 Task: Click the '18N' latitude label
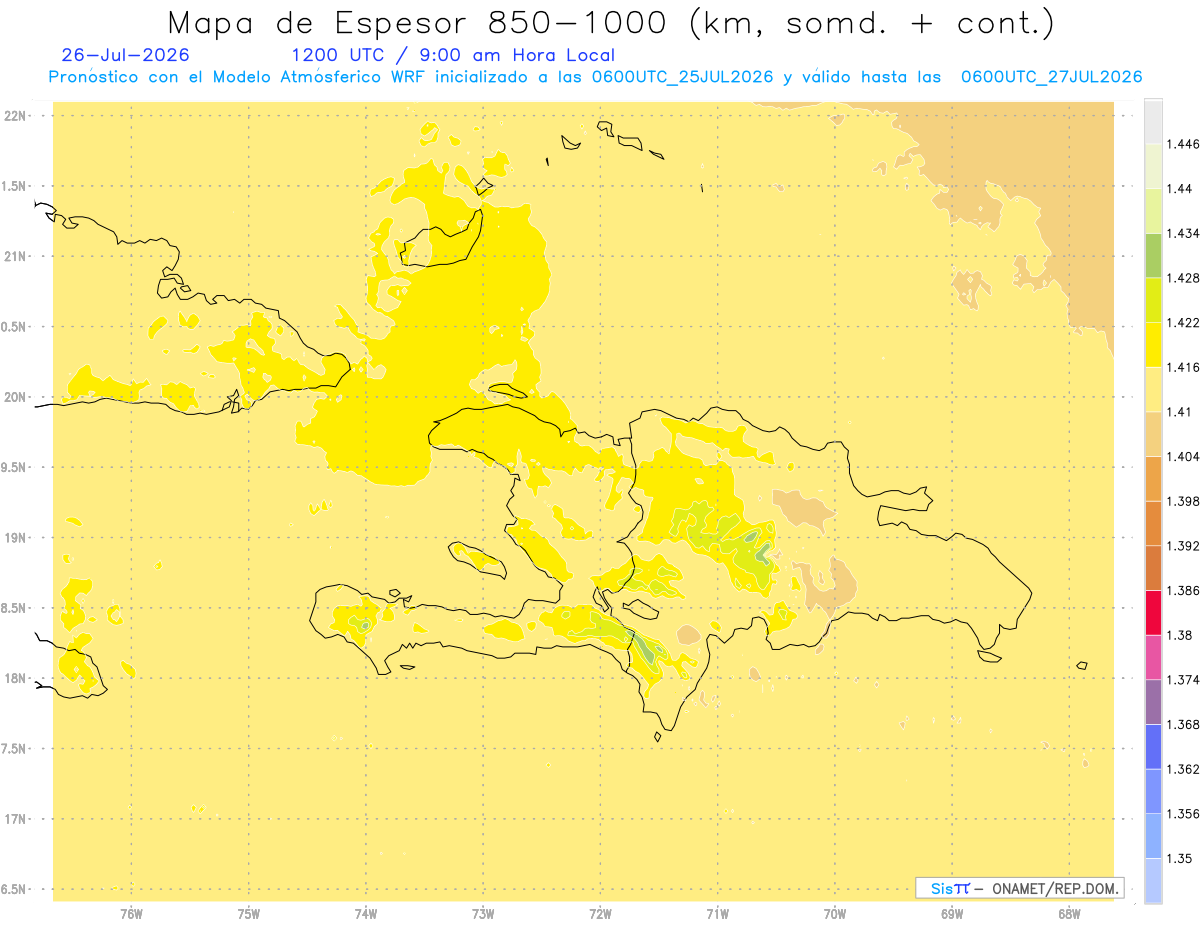coord(15,679)
